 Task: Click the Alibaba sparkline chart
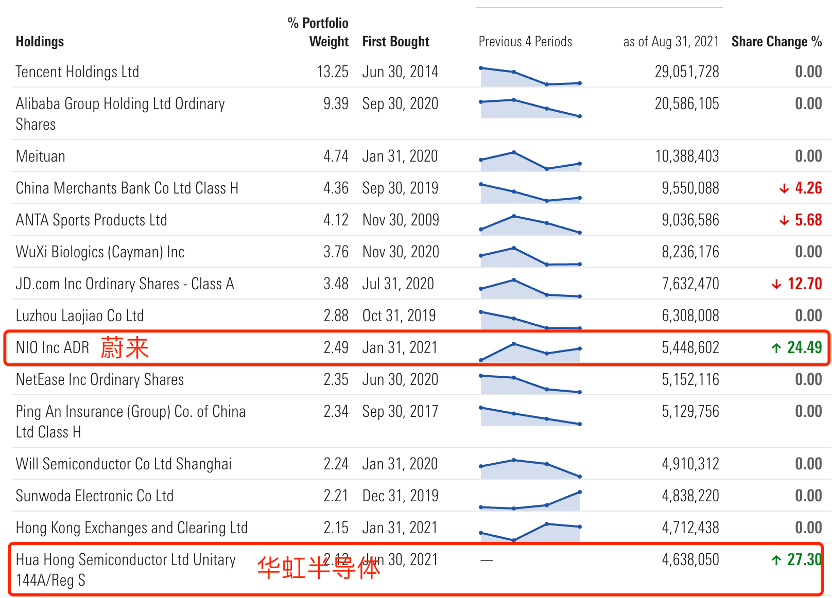530,108
